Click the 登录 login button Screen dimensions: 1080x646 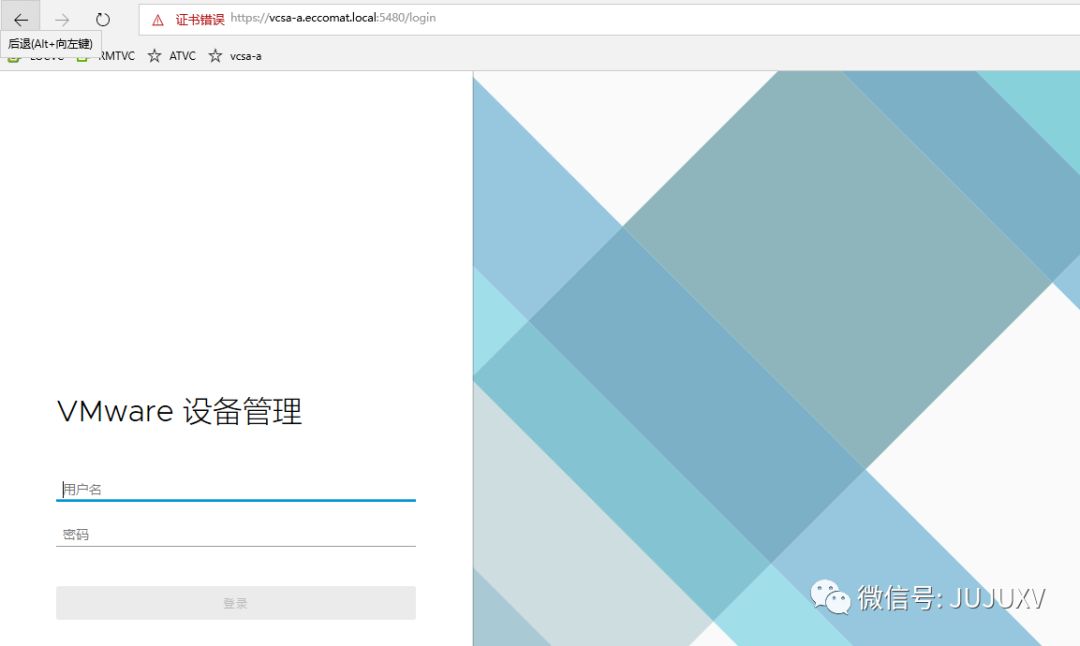[x=236, y=603]
